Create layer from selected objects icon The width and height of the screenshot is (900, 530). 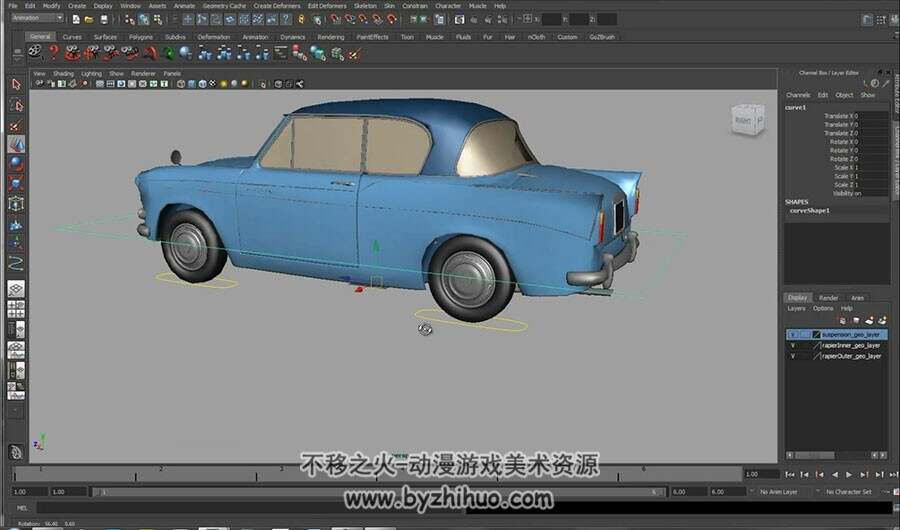pyautogui.click(x=882, y=320)
